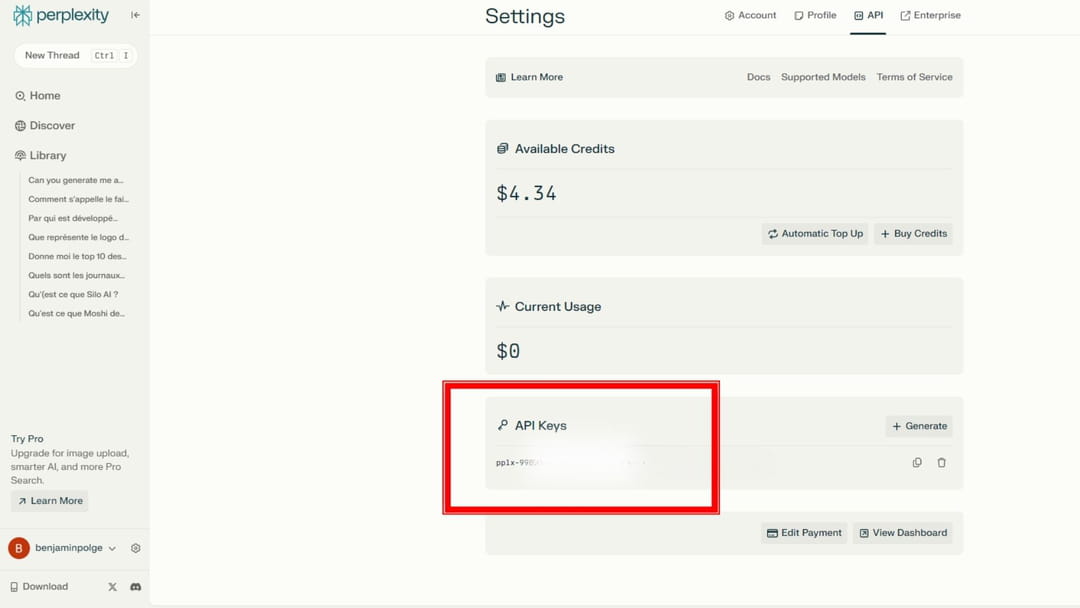The height and width of the screenshot is (608, 1080).
Task: Go to Home in sidebar
Action: click(38, 96)
